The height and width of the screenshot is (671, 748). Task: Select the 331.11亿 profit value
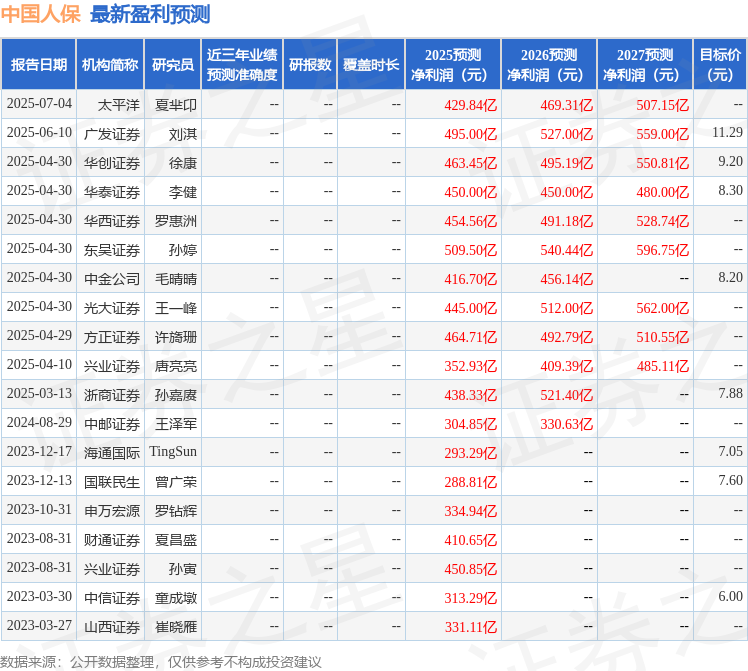470,627
